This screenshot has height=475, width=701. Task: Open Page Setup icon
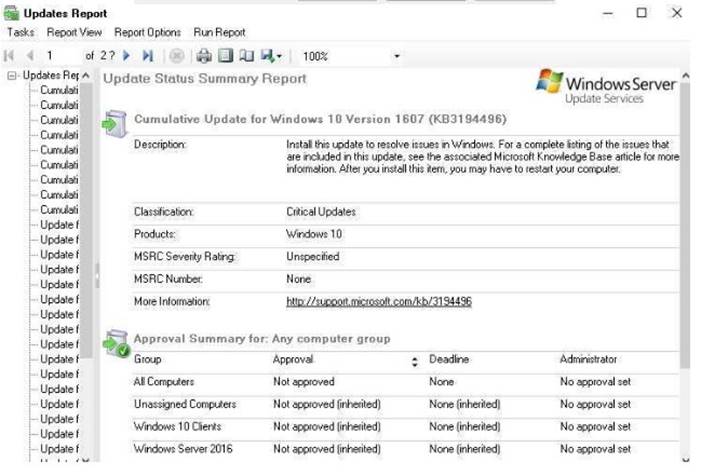tap(246, 56)
